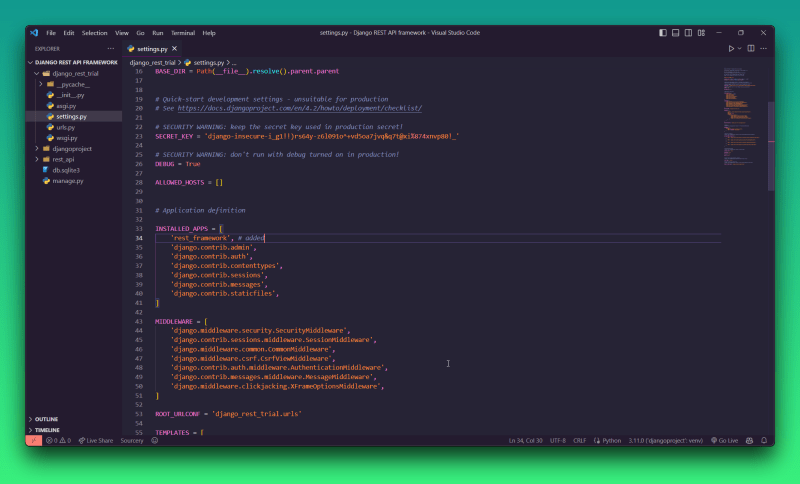This screenshot has width=800, height=484.
Task: Open run options dropdown arrow
Action: (739, 48)
